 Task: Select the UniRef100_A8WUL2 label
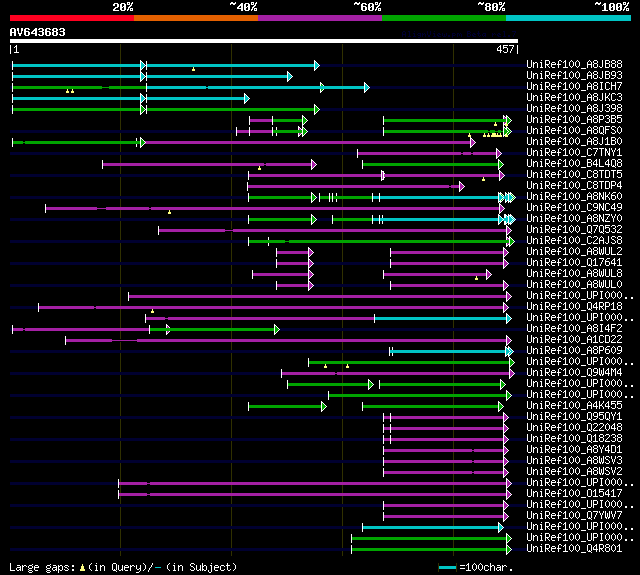point(574,251)
